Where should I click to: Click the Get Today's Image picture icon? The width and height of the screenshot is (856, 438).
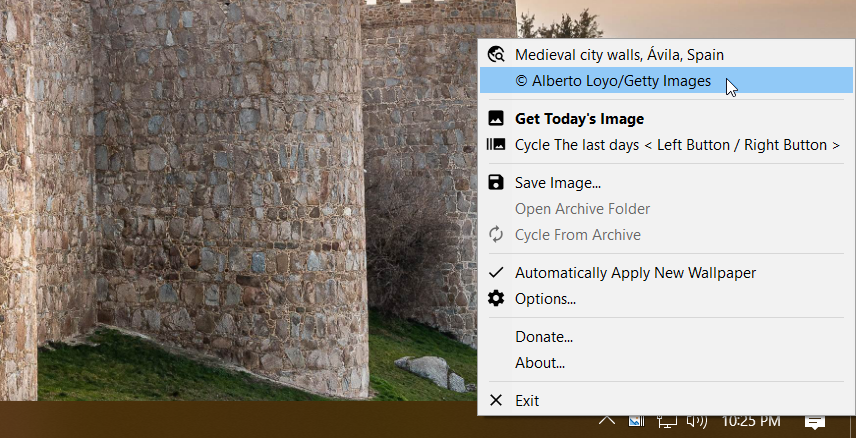496,118
